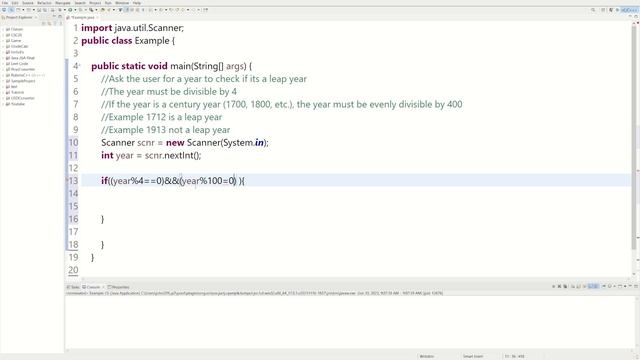Screen dimensions: 640x360
Task: Click the 'Smart Insert' status bar entry
Action: pyautogui.click(x=473, y=356)
